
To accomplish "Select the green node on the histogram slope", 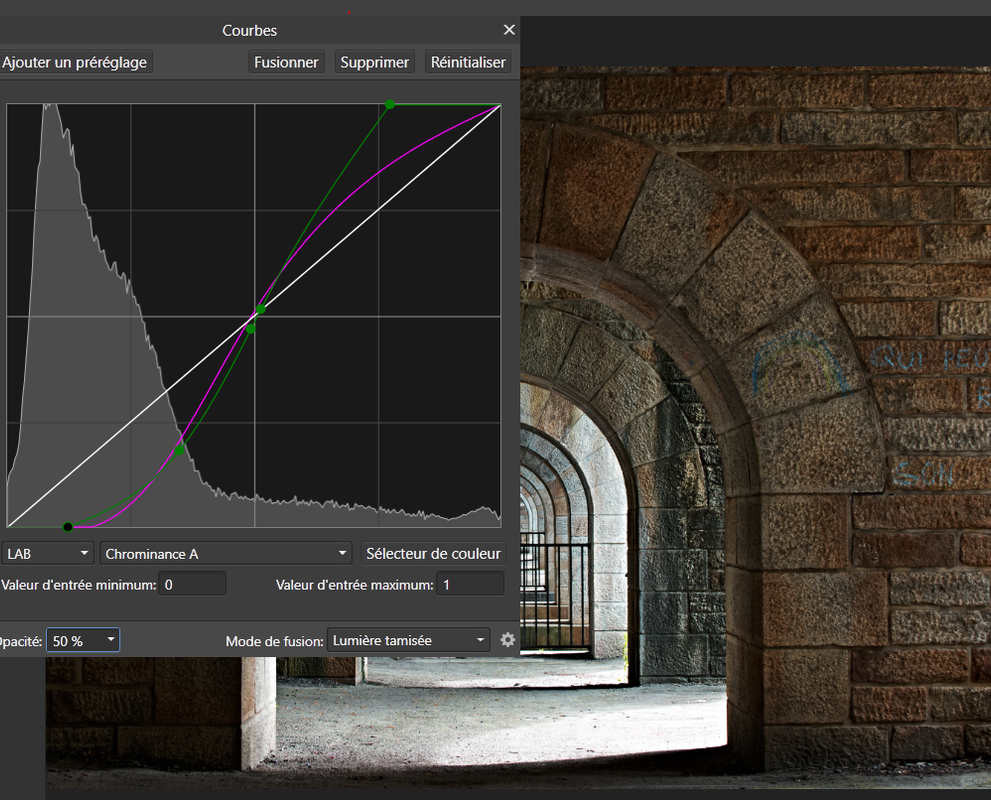I will pos(179,450).
